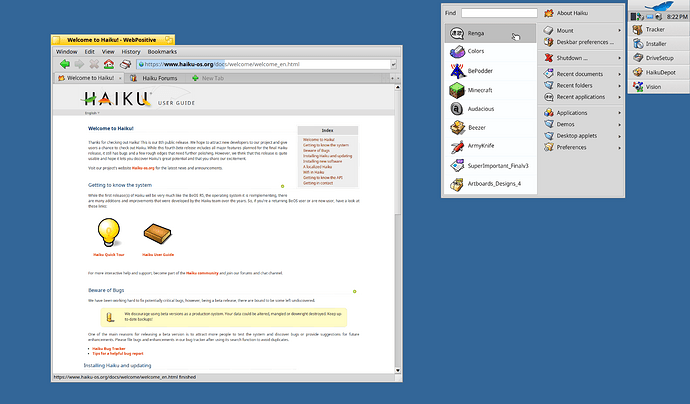
Task: Expand Desktop applets submenu
Action: [581, 136]
